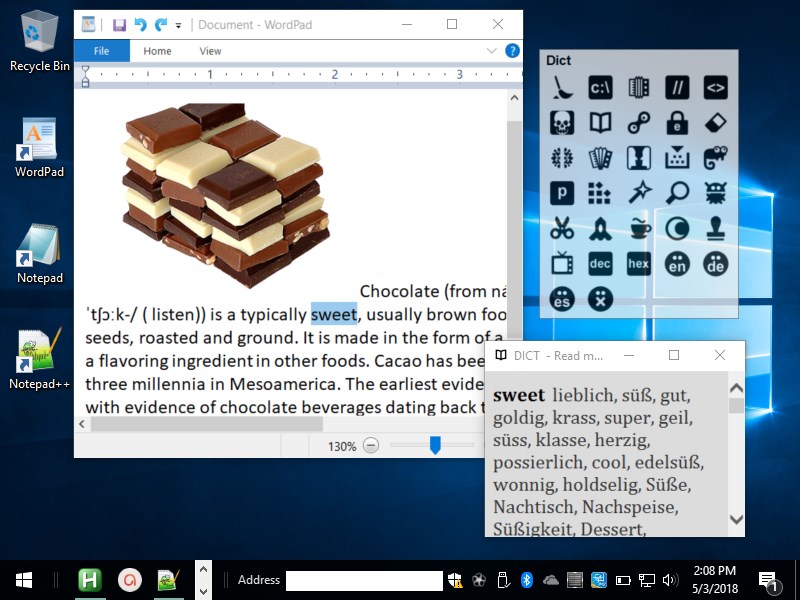The width and height of the screenshot is (800, 600).
Task: Click the open book icon in Dict panel
Action: pyautogui.click(x=600, y=123)
